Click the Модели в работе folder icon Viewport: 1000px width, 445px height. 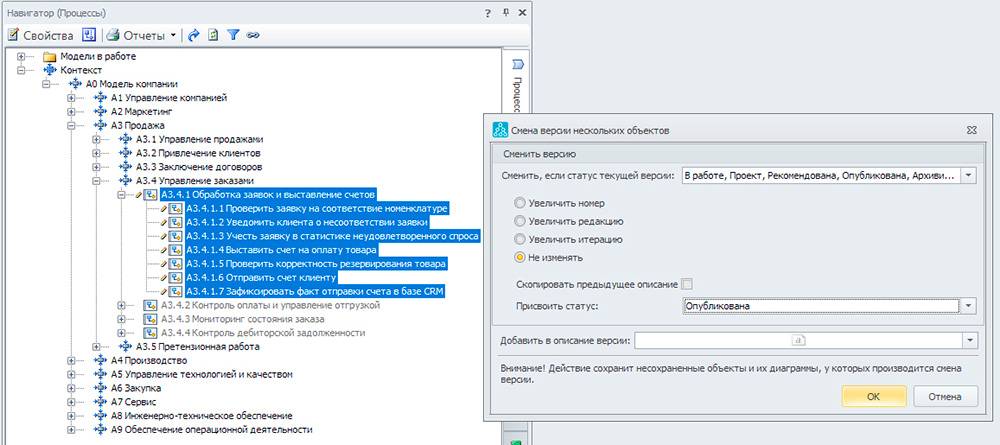pyautogui.click(x=50, y=57)
